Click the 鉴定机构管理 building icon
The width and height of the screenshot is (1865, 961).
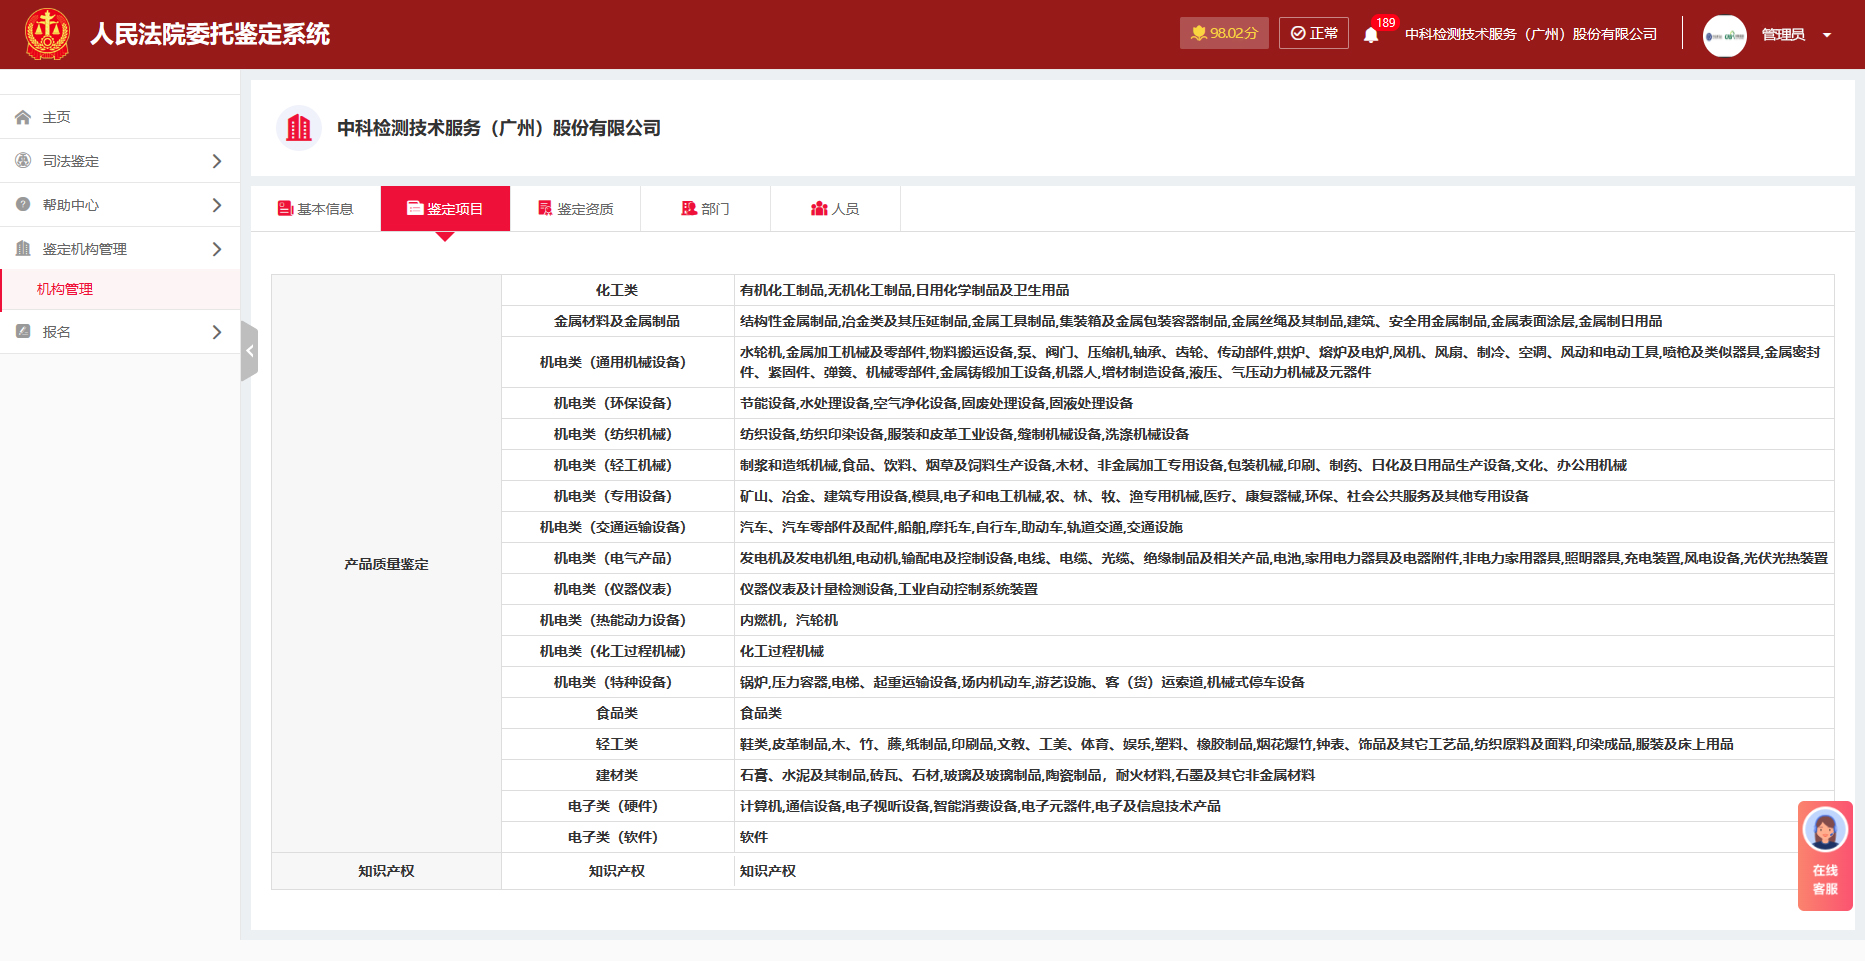(x=23, y=249)
